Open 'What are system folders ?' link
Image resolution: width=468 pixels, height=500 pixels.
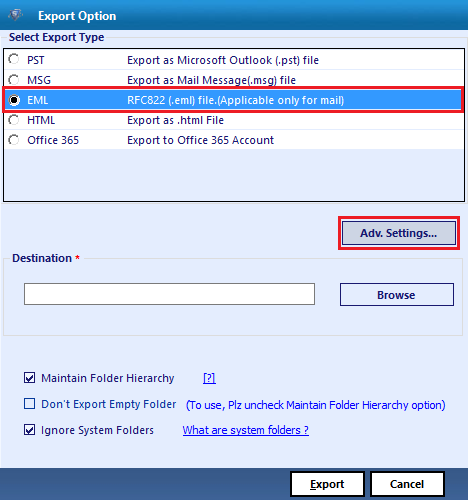point(246,430)
